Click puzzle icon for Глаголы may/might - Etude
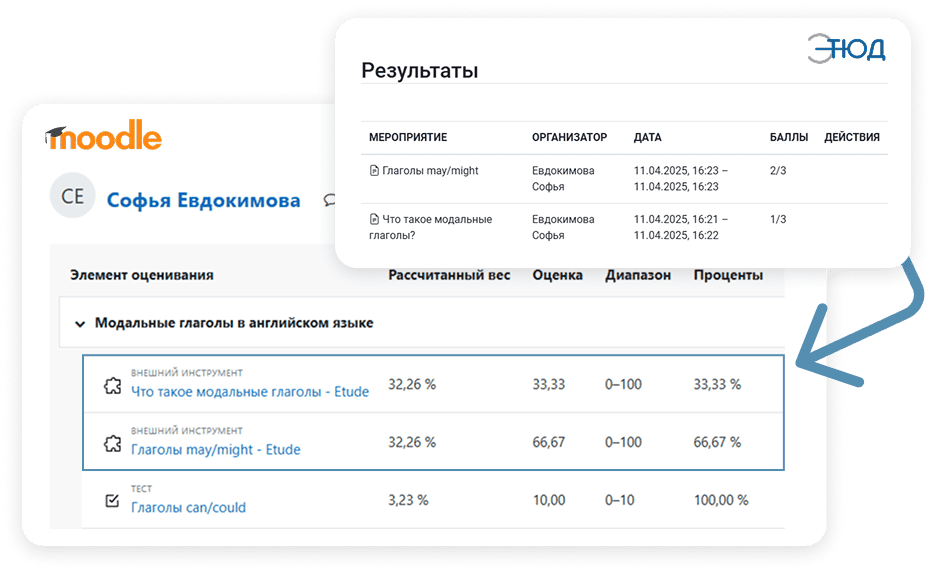This screenshot has height=572, width=951. coord(113,442)
